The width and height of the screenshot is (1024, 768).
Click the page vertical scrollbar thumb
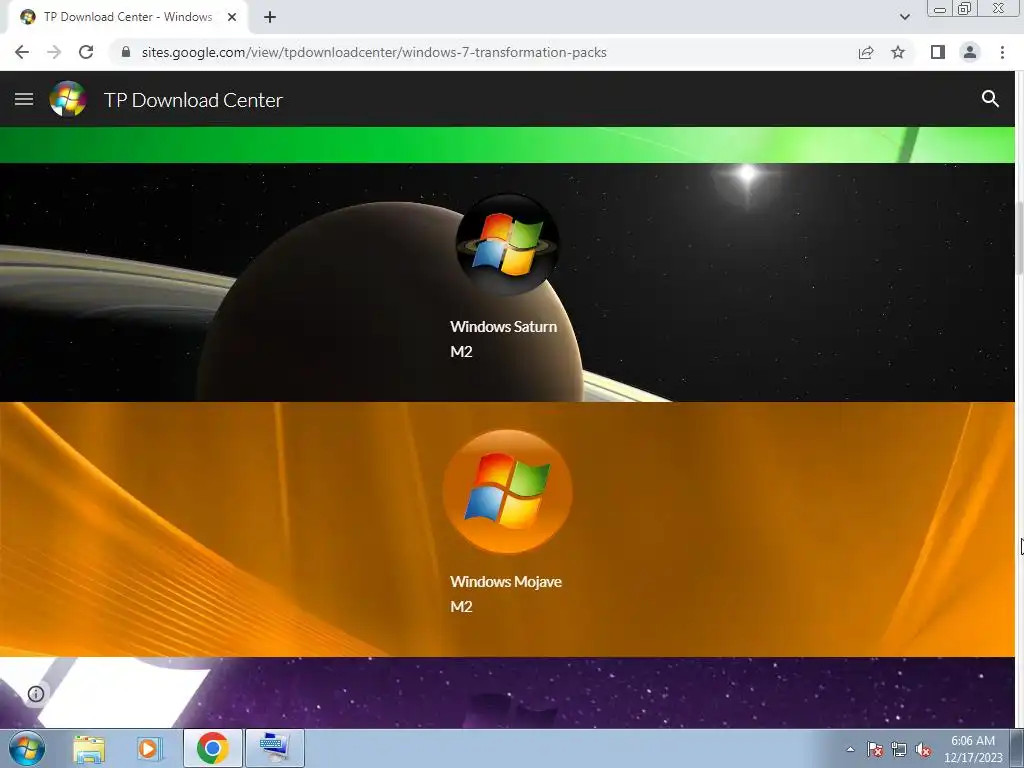[1019, 238]
